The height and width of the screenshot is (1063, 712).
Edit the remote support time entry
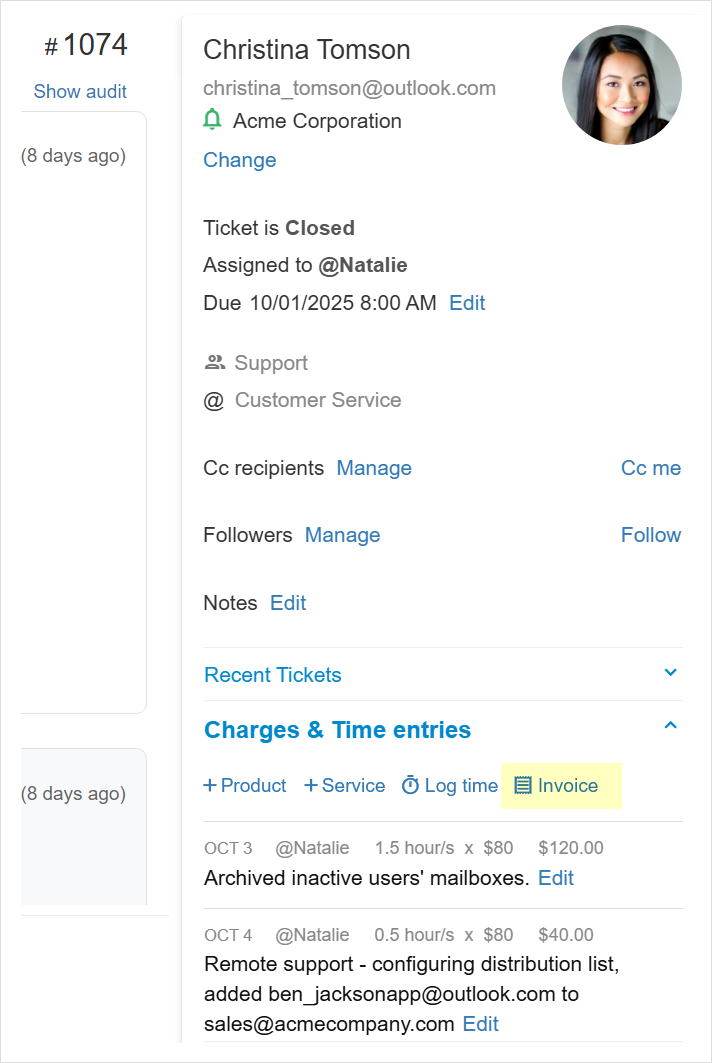pyautogui.click(x=480, y=1024)
